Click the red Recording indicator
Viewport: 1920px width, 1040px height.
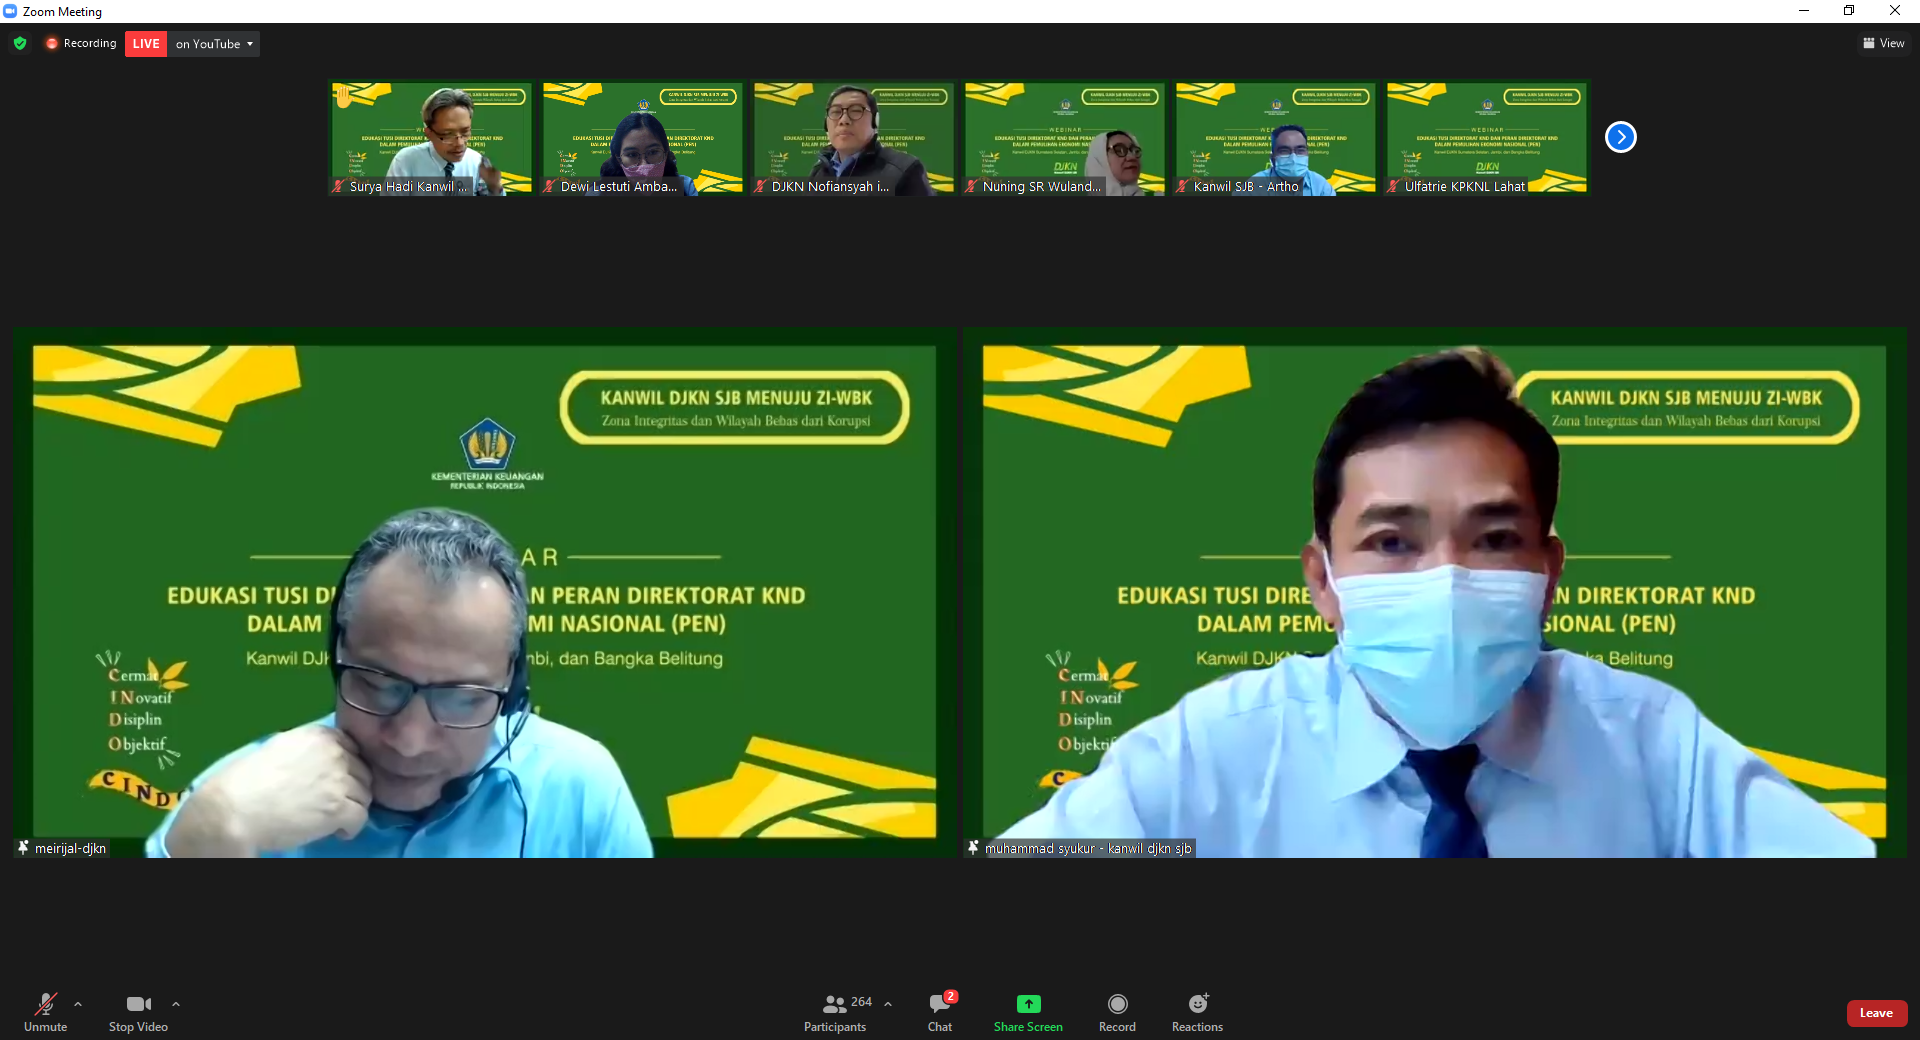tap(81, 44)
